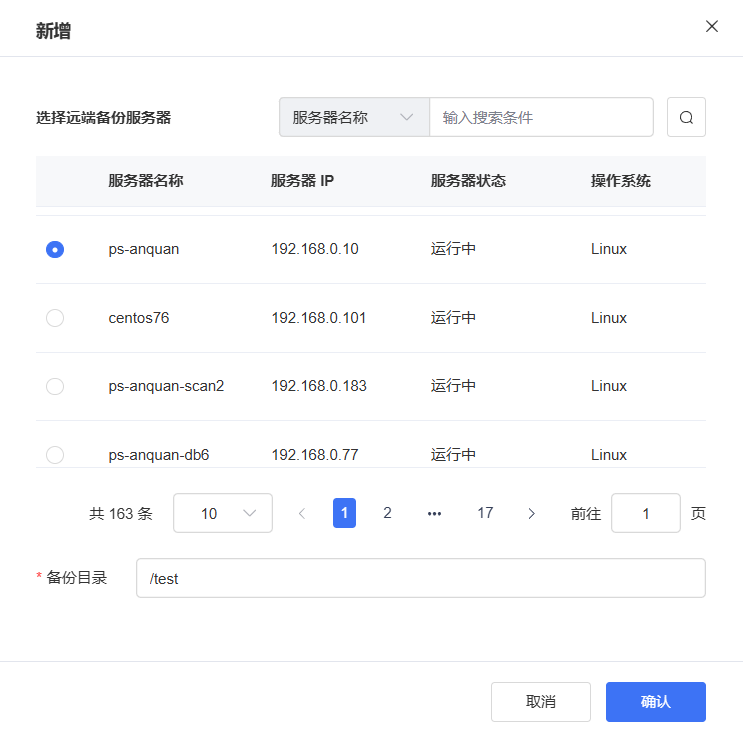Screen dimensions: 743x739
Task: Click the ps-anquan server name cell
Action: click(x=144, y=249)
